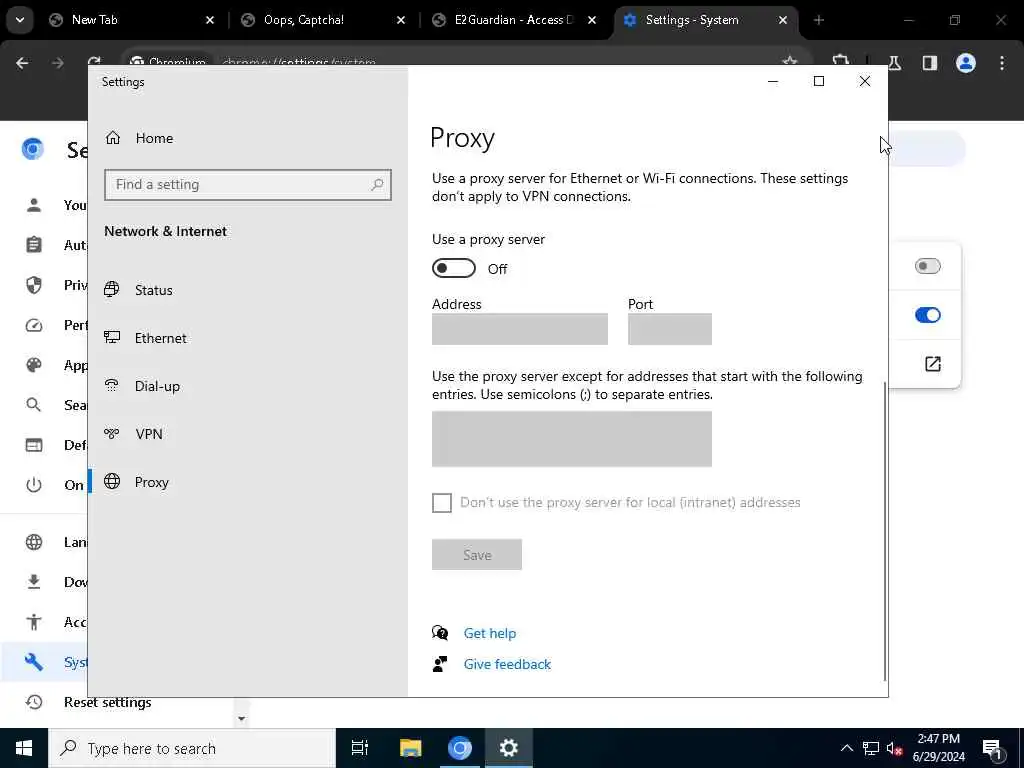
Task: Select the Settings - System tab
Action: [705, 20]
